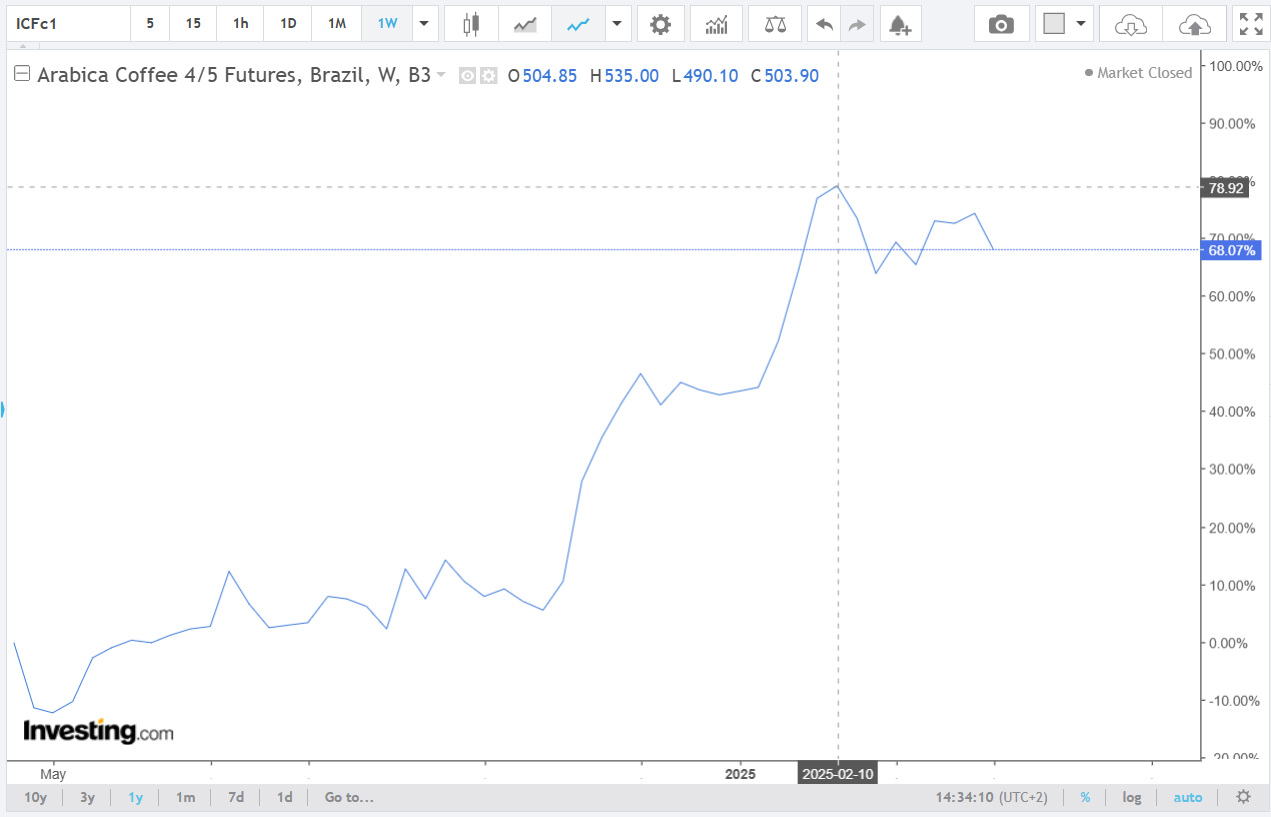Undo the last chart action

824,24
